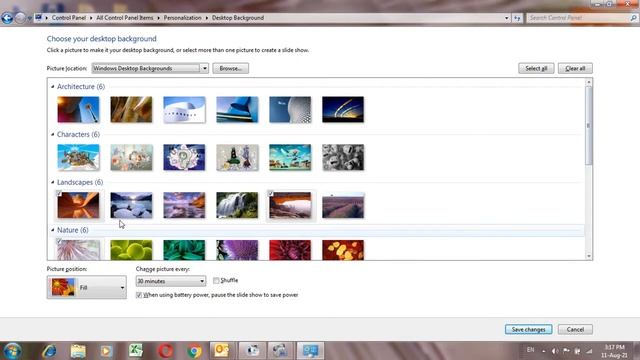Image resolution: width=640 pixels, height=360 pixels.
Task: Collapse the Architecture group
Action: [x=53, y=87]
